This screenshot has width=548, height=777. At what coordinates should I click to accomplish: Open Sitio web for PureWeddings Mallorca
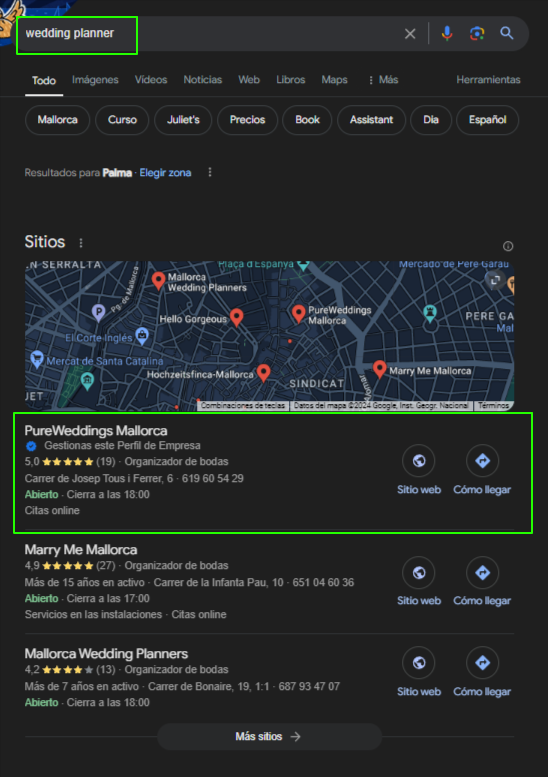(419, 470)
